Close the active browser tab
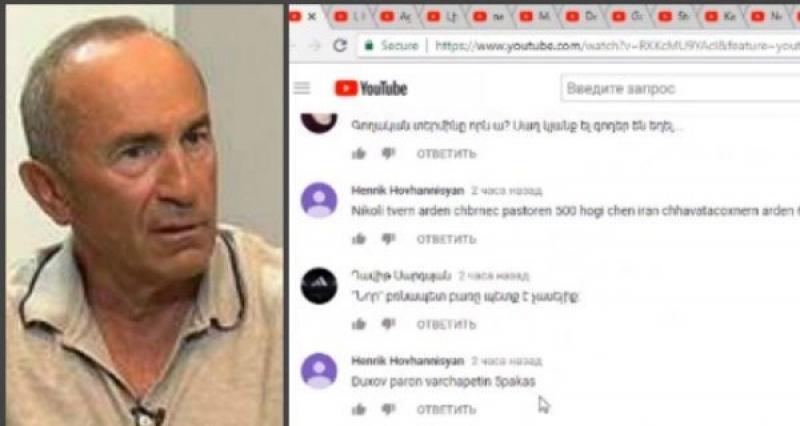This screenshot has width=800, height=426. 312,17
